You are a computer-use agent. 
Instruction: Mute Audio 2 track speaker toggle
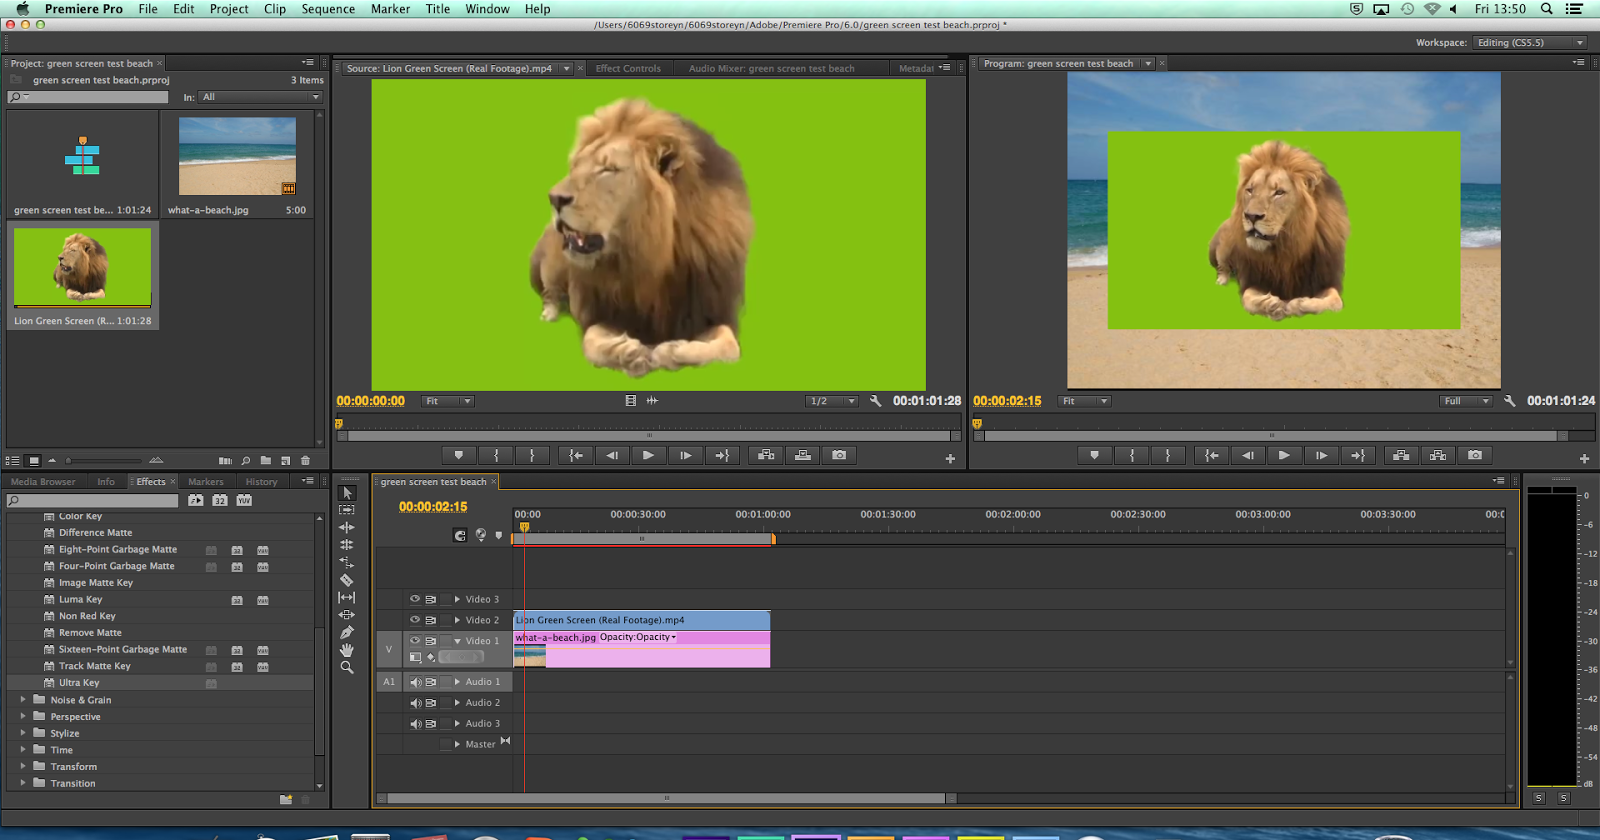coord(415,703)
